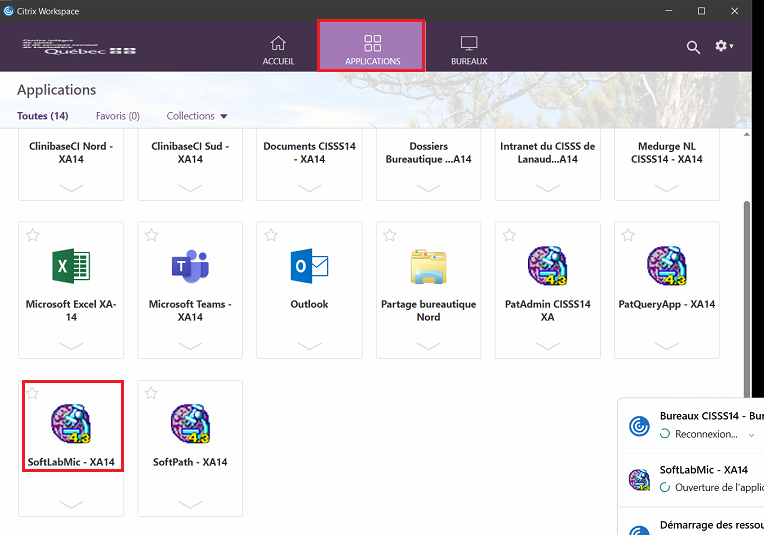Expand the Bureaux CISSS14 reconnexion chevron
The width and height of the screenshot is (764, 535).
[x=751, y=435]
